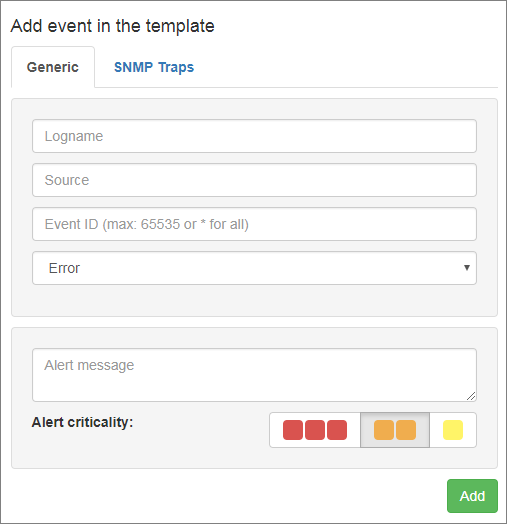
Task: Click the leftmost red criticality square
Action: pyautogui.click(x=293, y=430)
